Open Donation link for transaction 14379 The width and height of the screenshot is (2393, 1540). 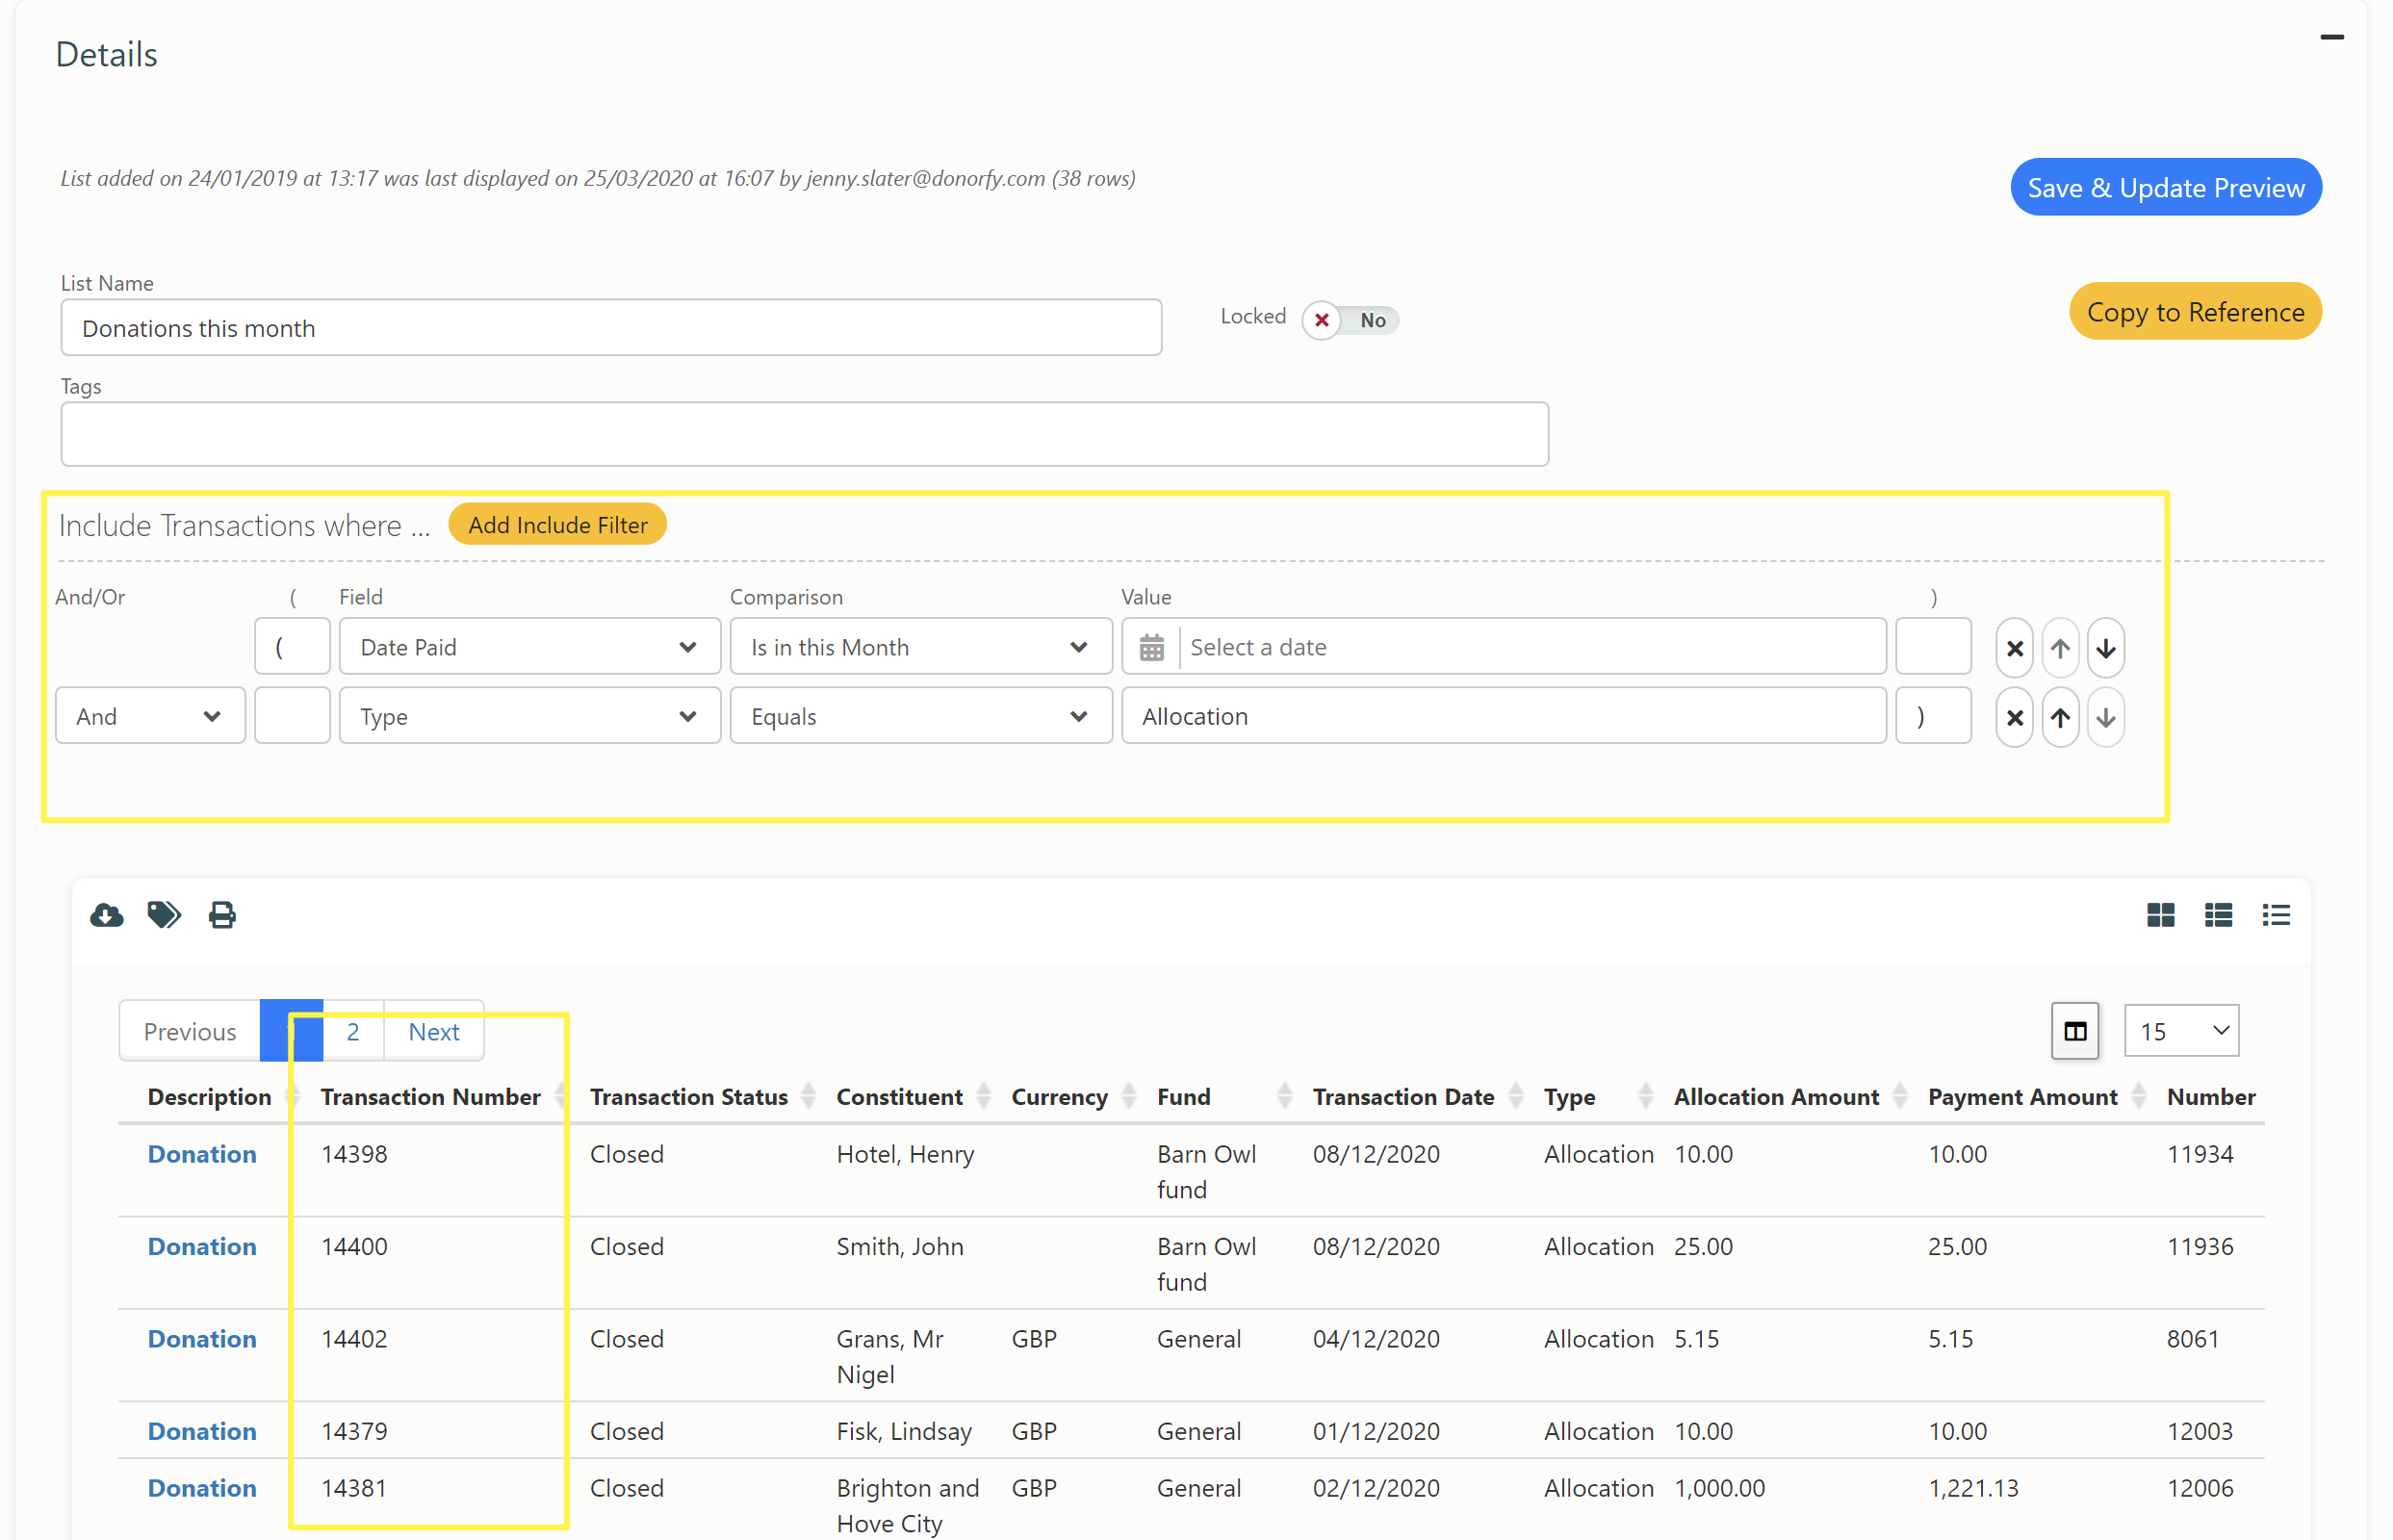(x=202, y=1431)
